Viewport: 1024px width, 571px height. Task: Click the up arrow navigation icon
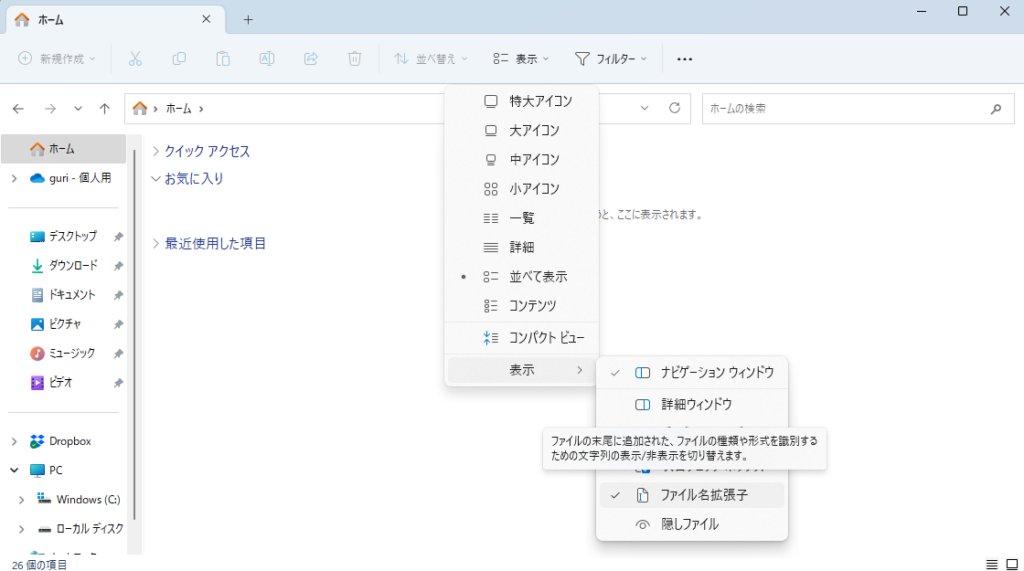click(105, 108)
